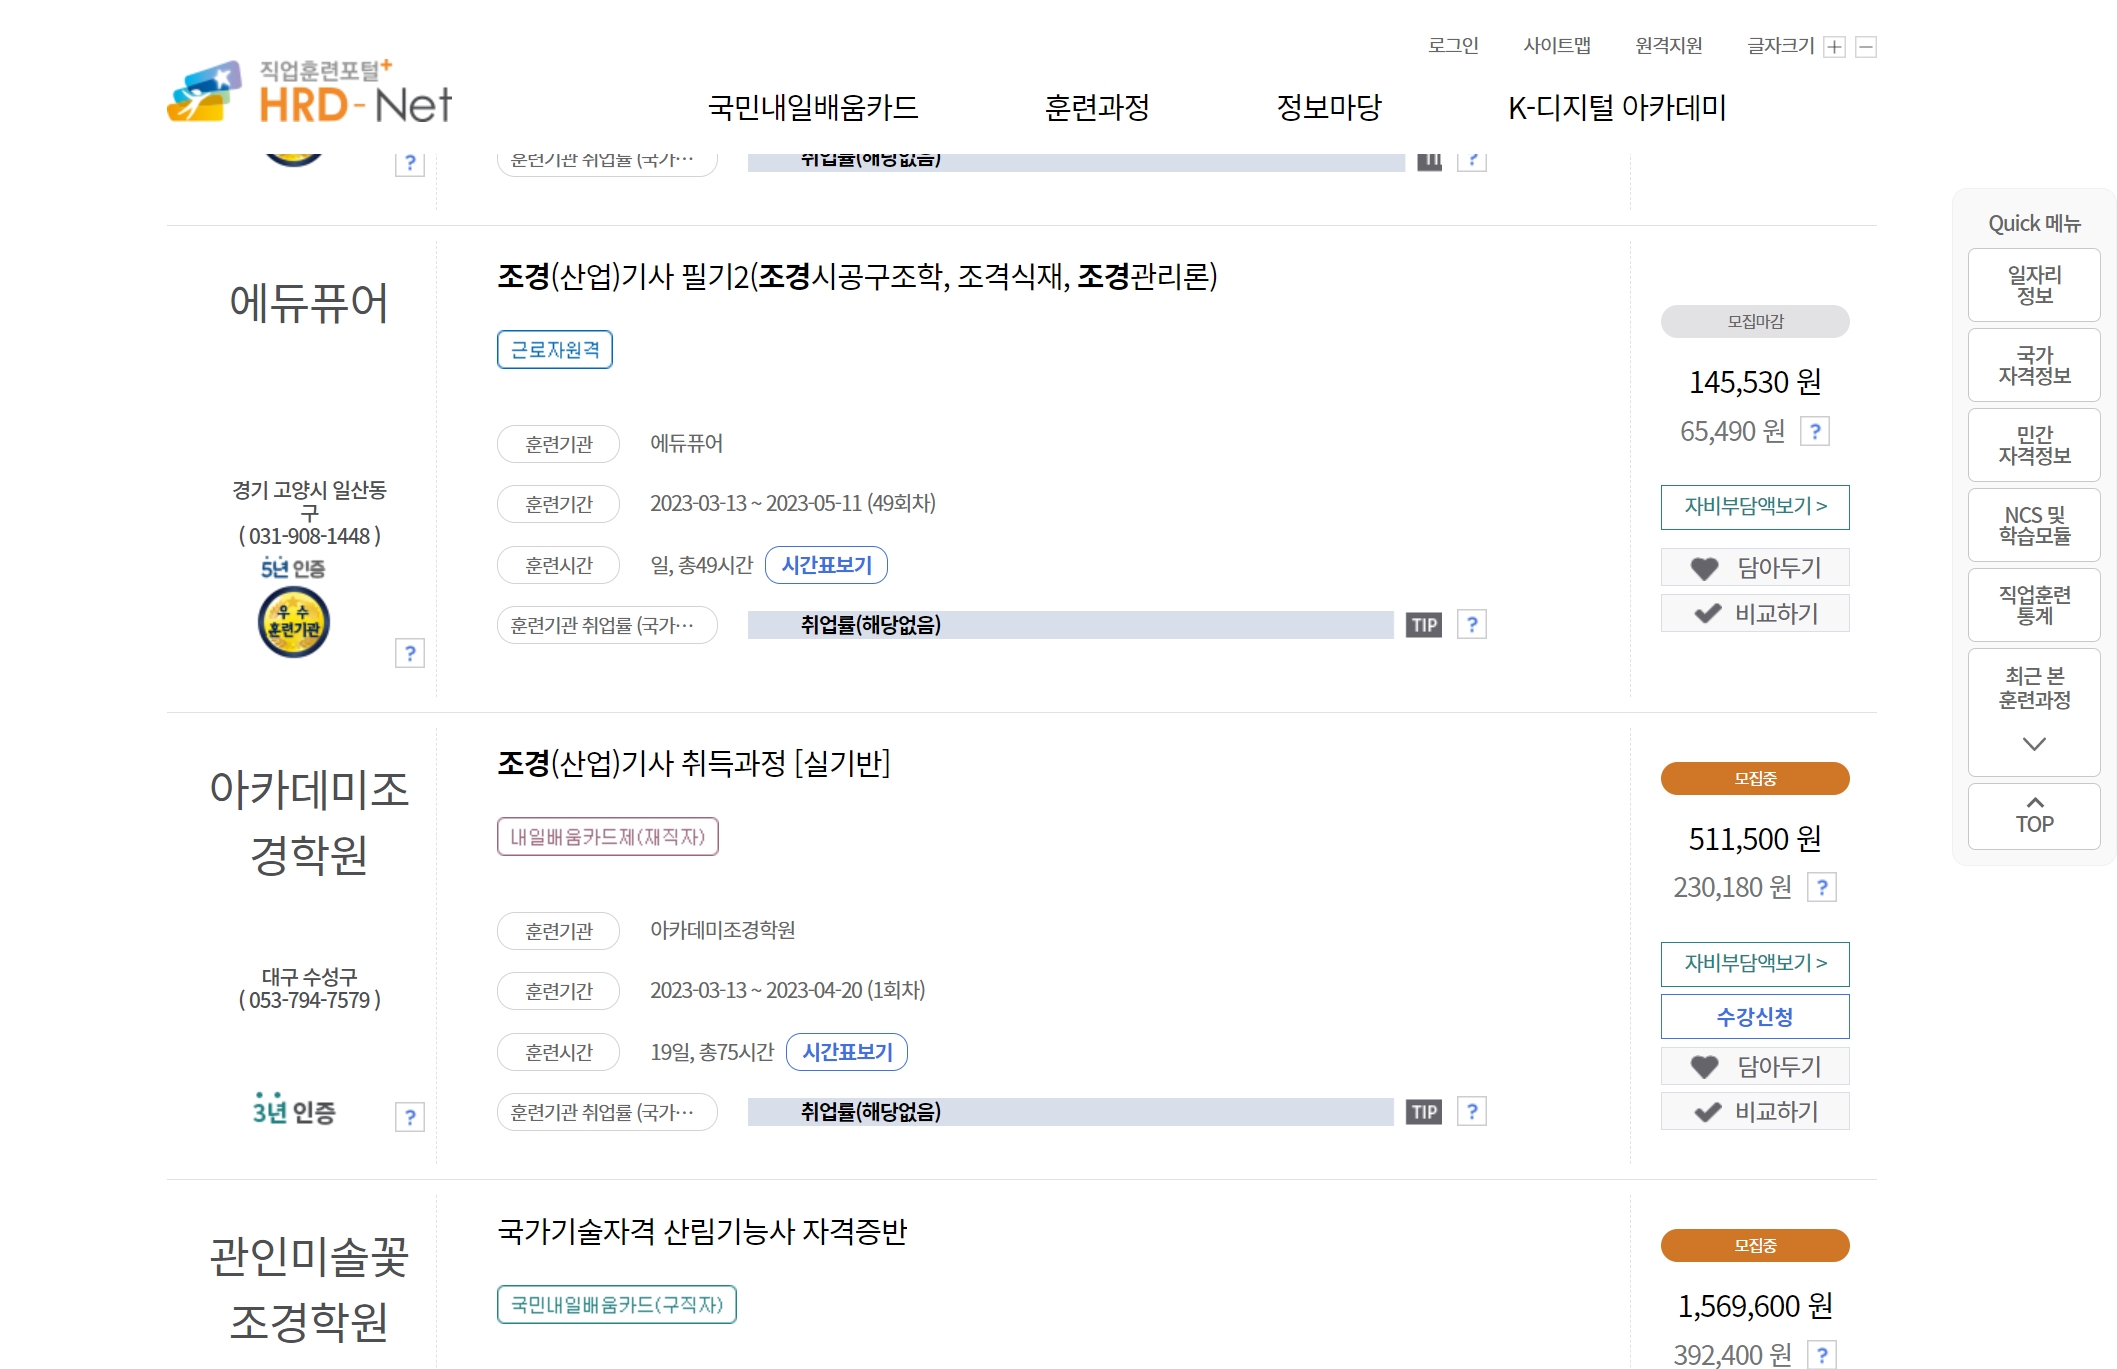Click the help icon beside 230,180 원
Screen dimensions: 2117x1369
1821,888
